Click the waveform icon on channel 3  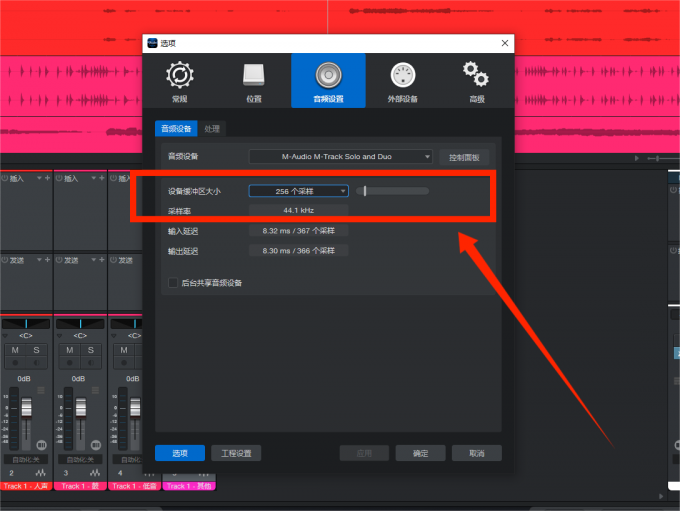point(95,473)
